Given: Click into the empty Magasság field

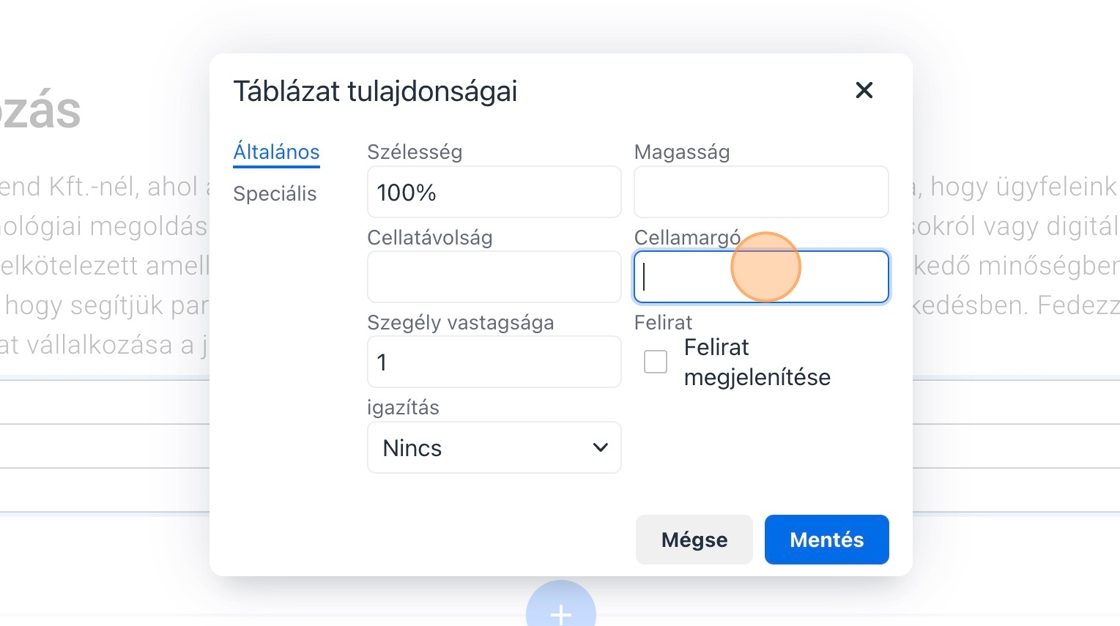Looking at the screenshot, I should click(x=761, y=192).
